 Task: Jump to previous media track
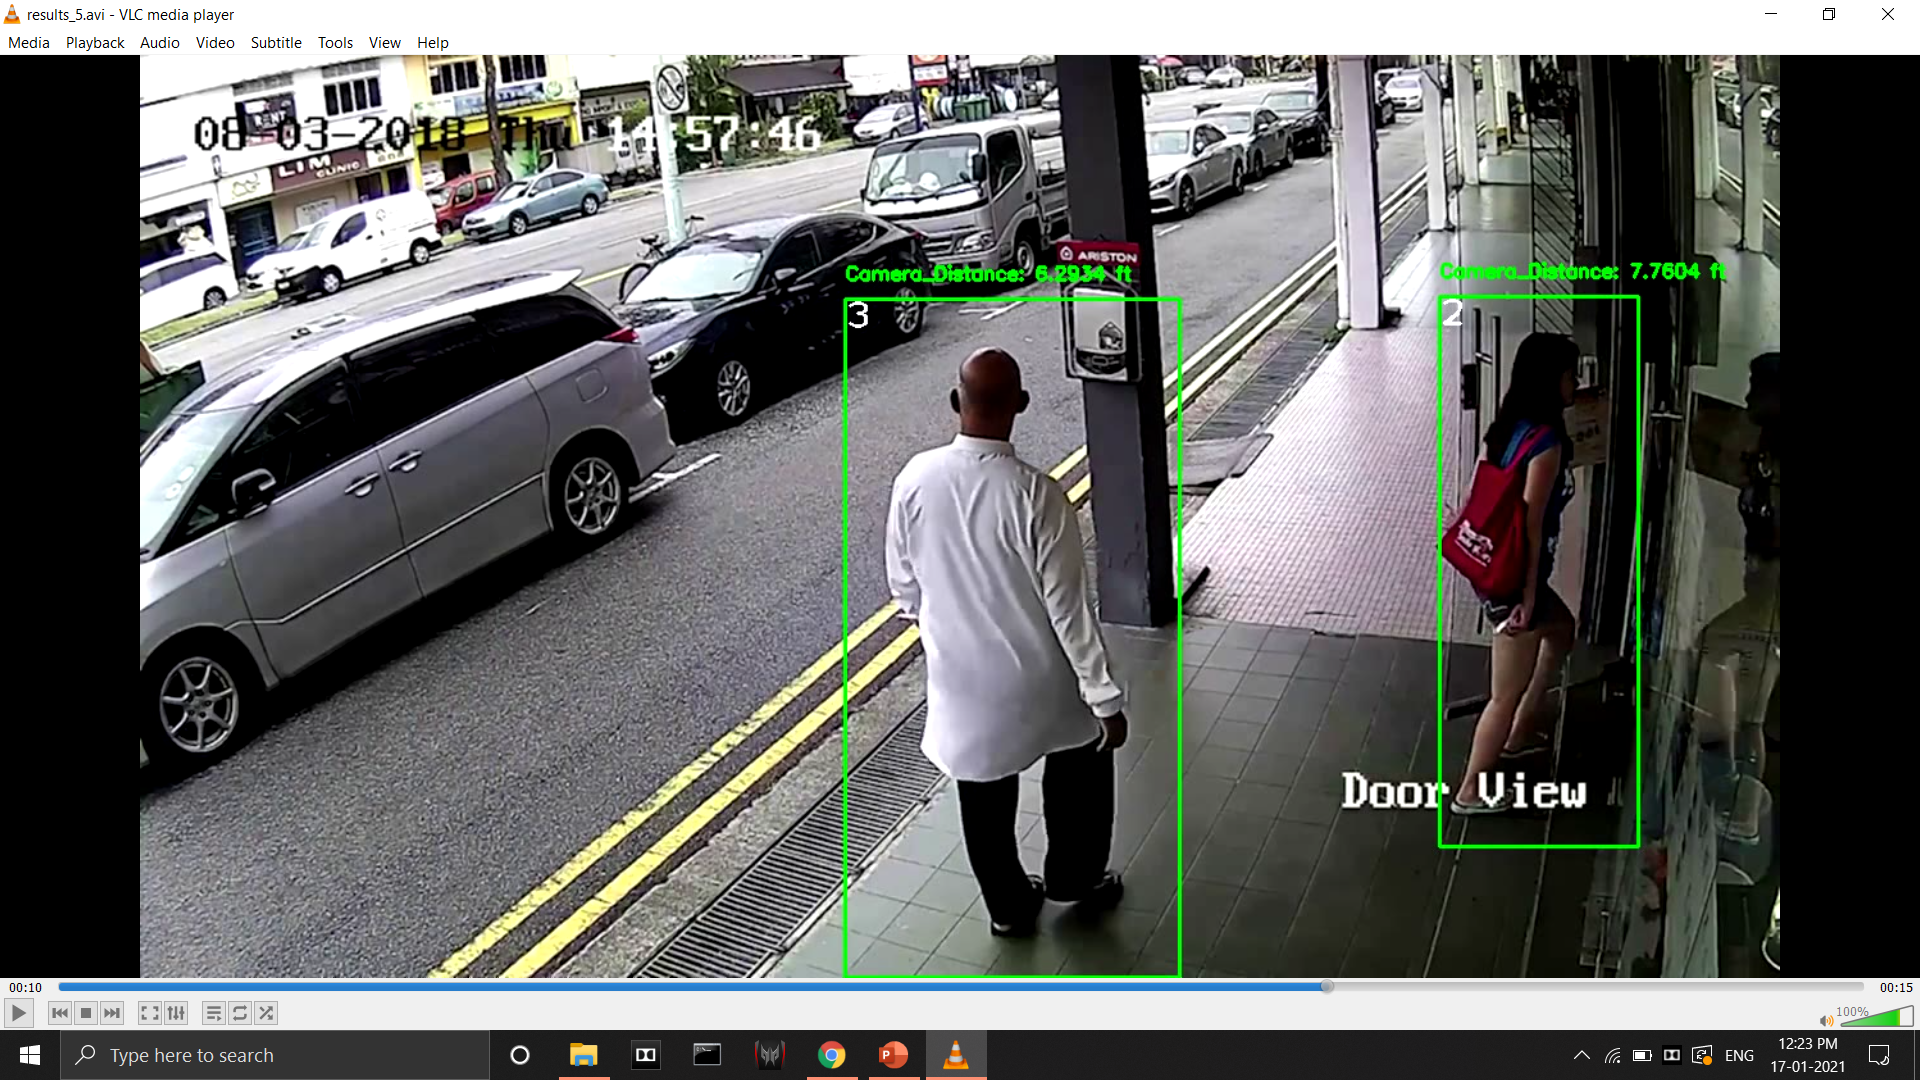60,1013
